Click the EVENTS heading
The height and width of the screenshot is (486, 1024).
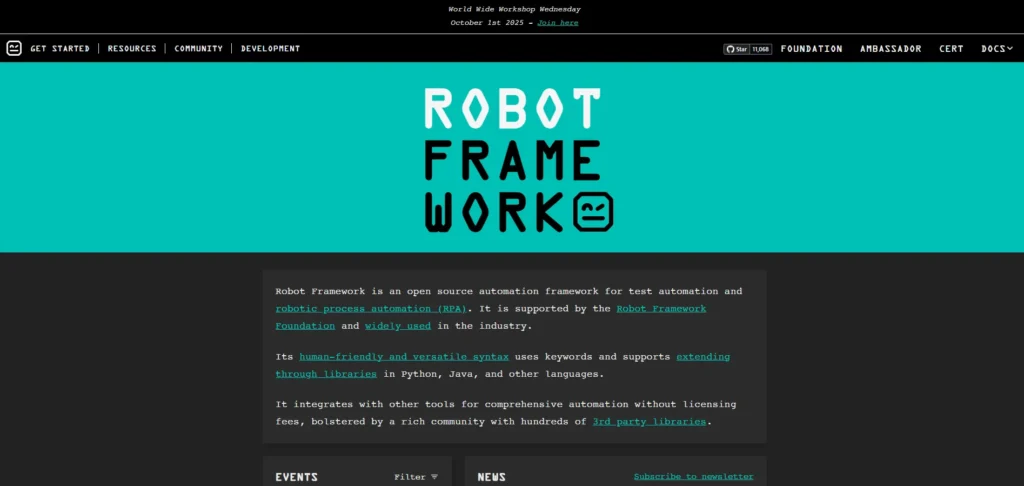(x=296, y=477)
